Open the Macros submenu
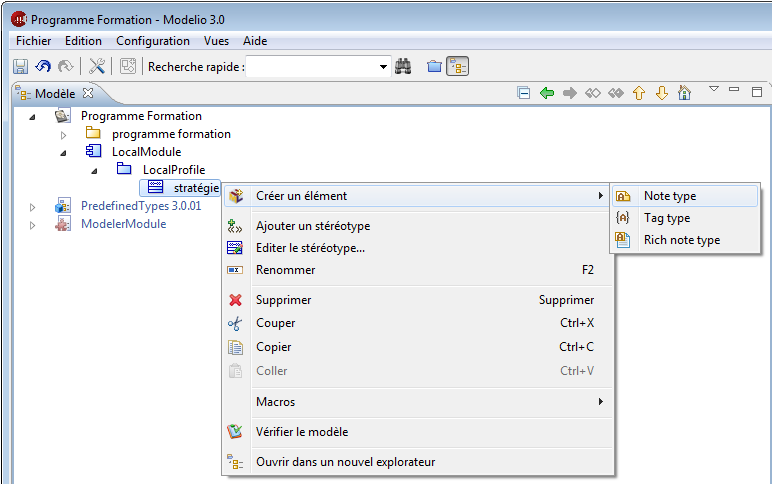 (x=417, y=402)
